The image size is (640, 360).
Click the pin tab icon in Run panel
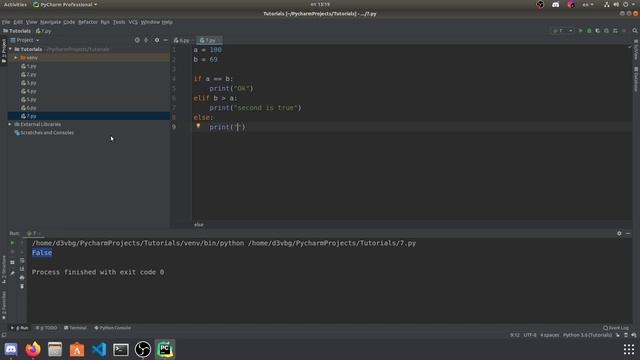[x=12, y=273]
